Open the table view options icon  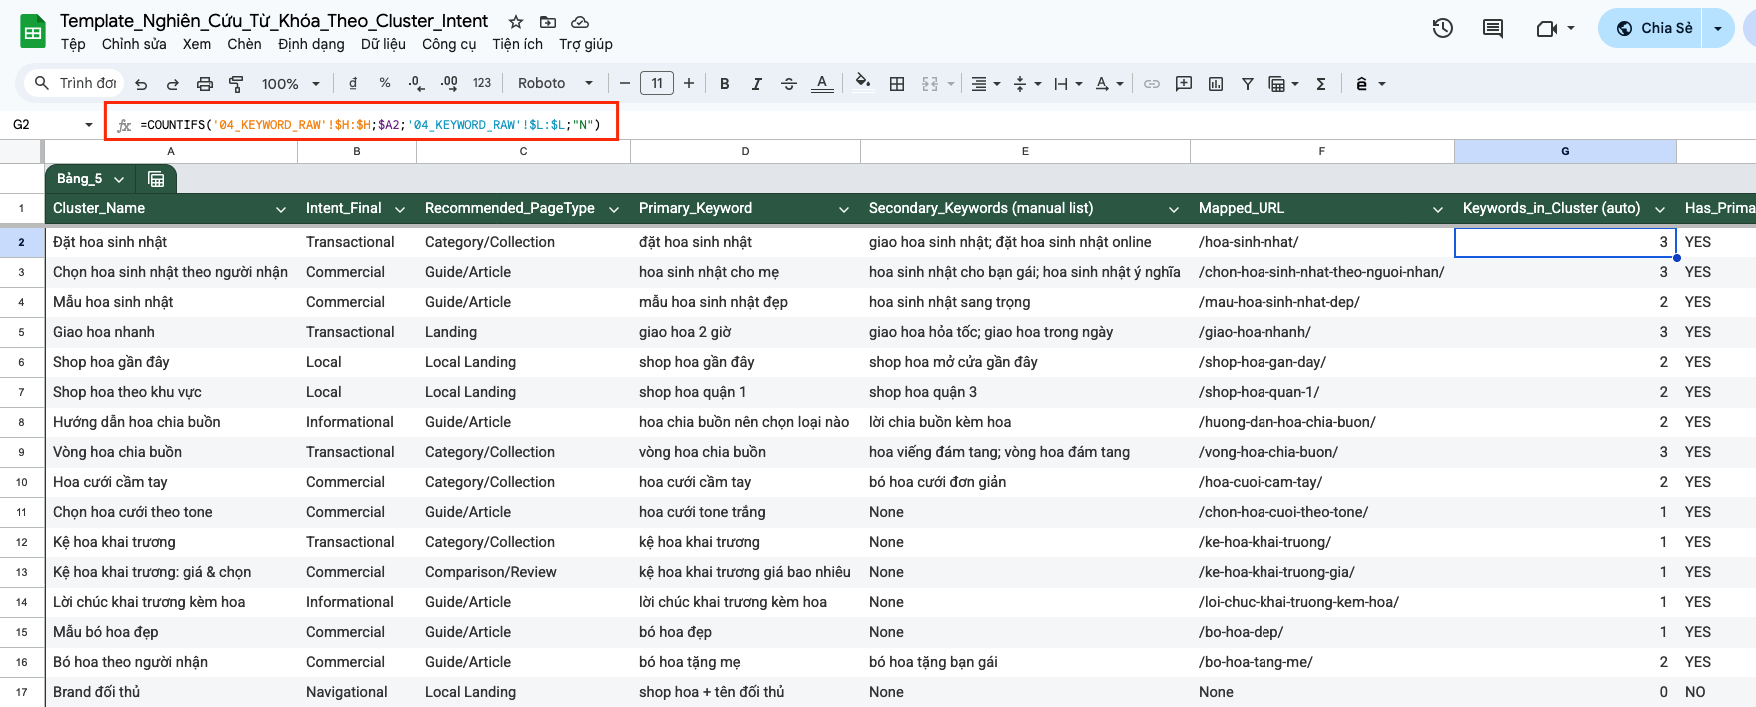point(1283,84)
